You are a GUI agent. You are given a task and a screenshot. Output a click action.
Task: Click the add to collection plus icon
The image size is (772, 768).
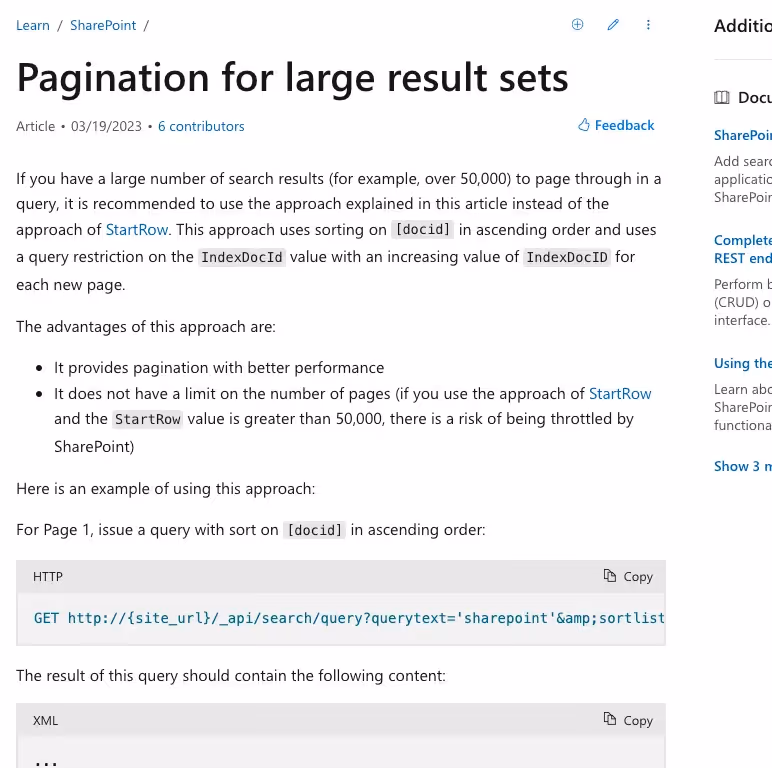[578, 25]
